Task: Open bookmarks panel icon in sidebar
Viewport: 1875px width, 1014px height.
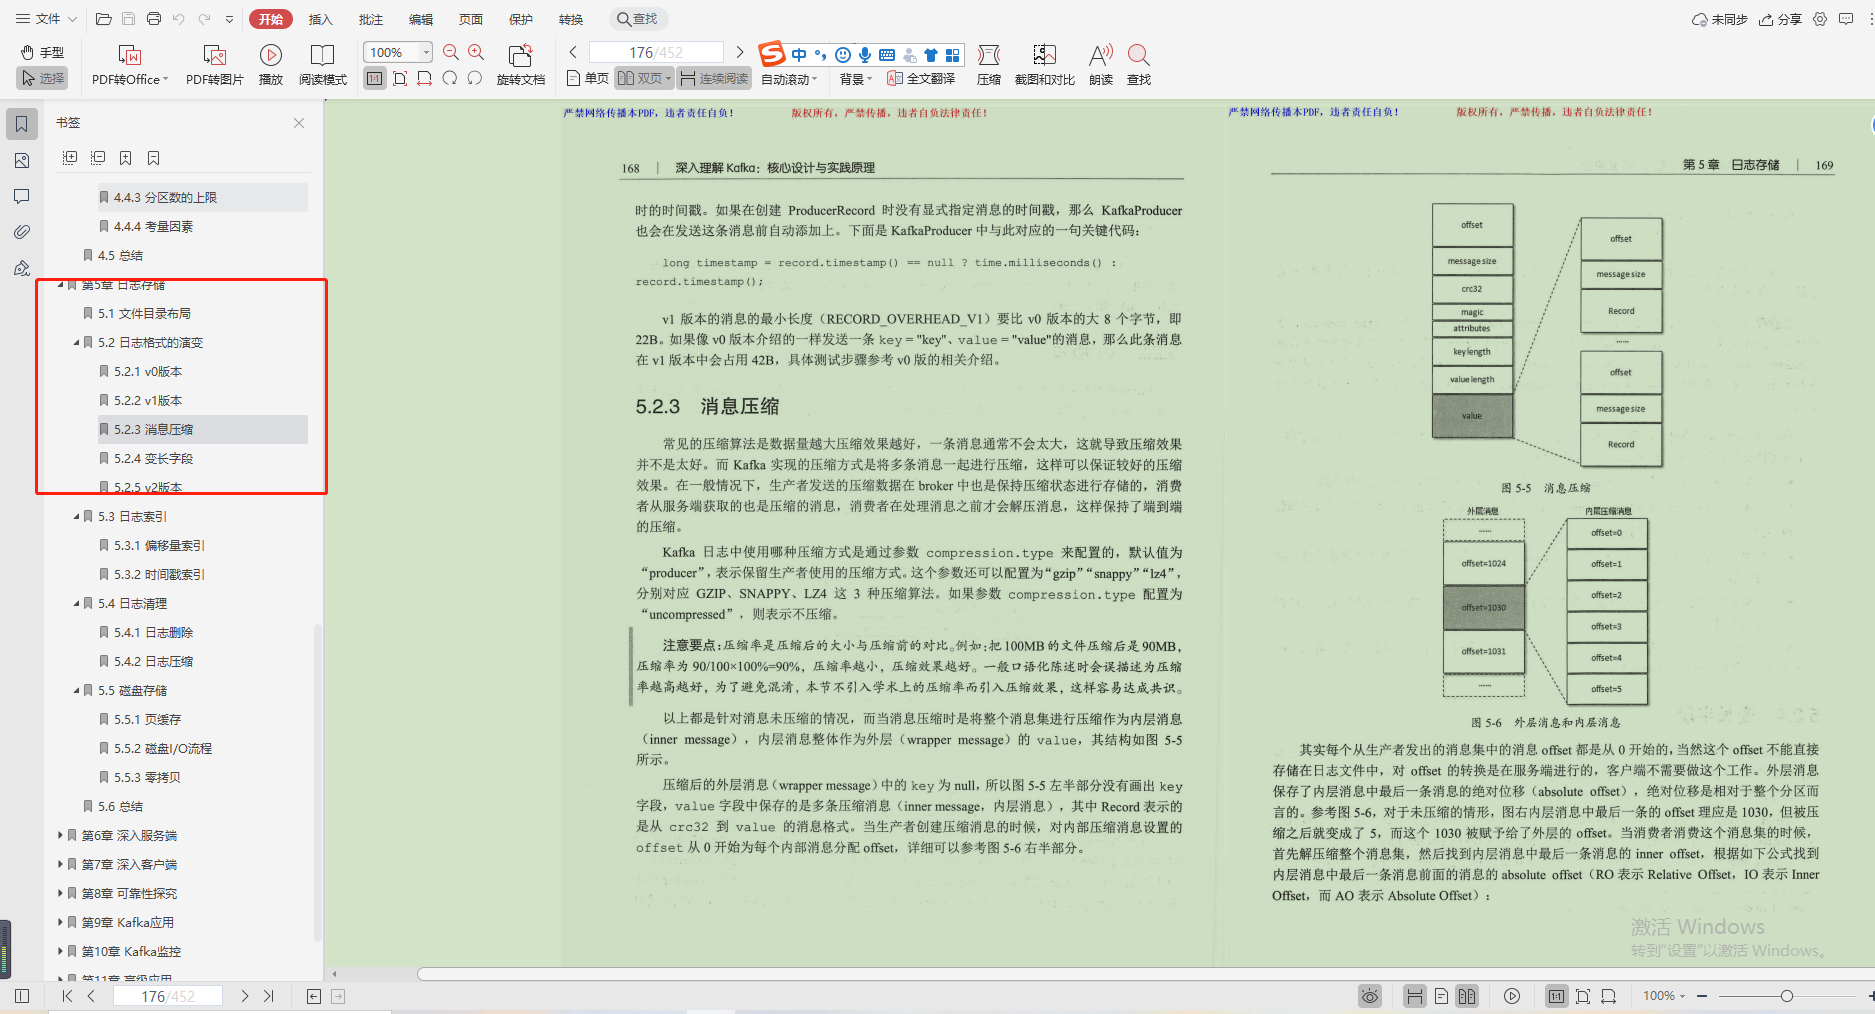Action: pos(22,124)
